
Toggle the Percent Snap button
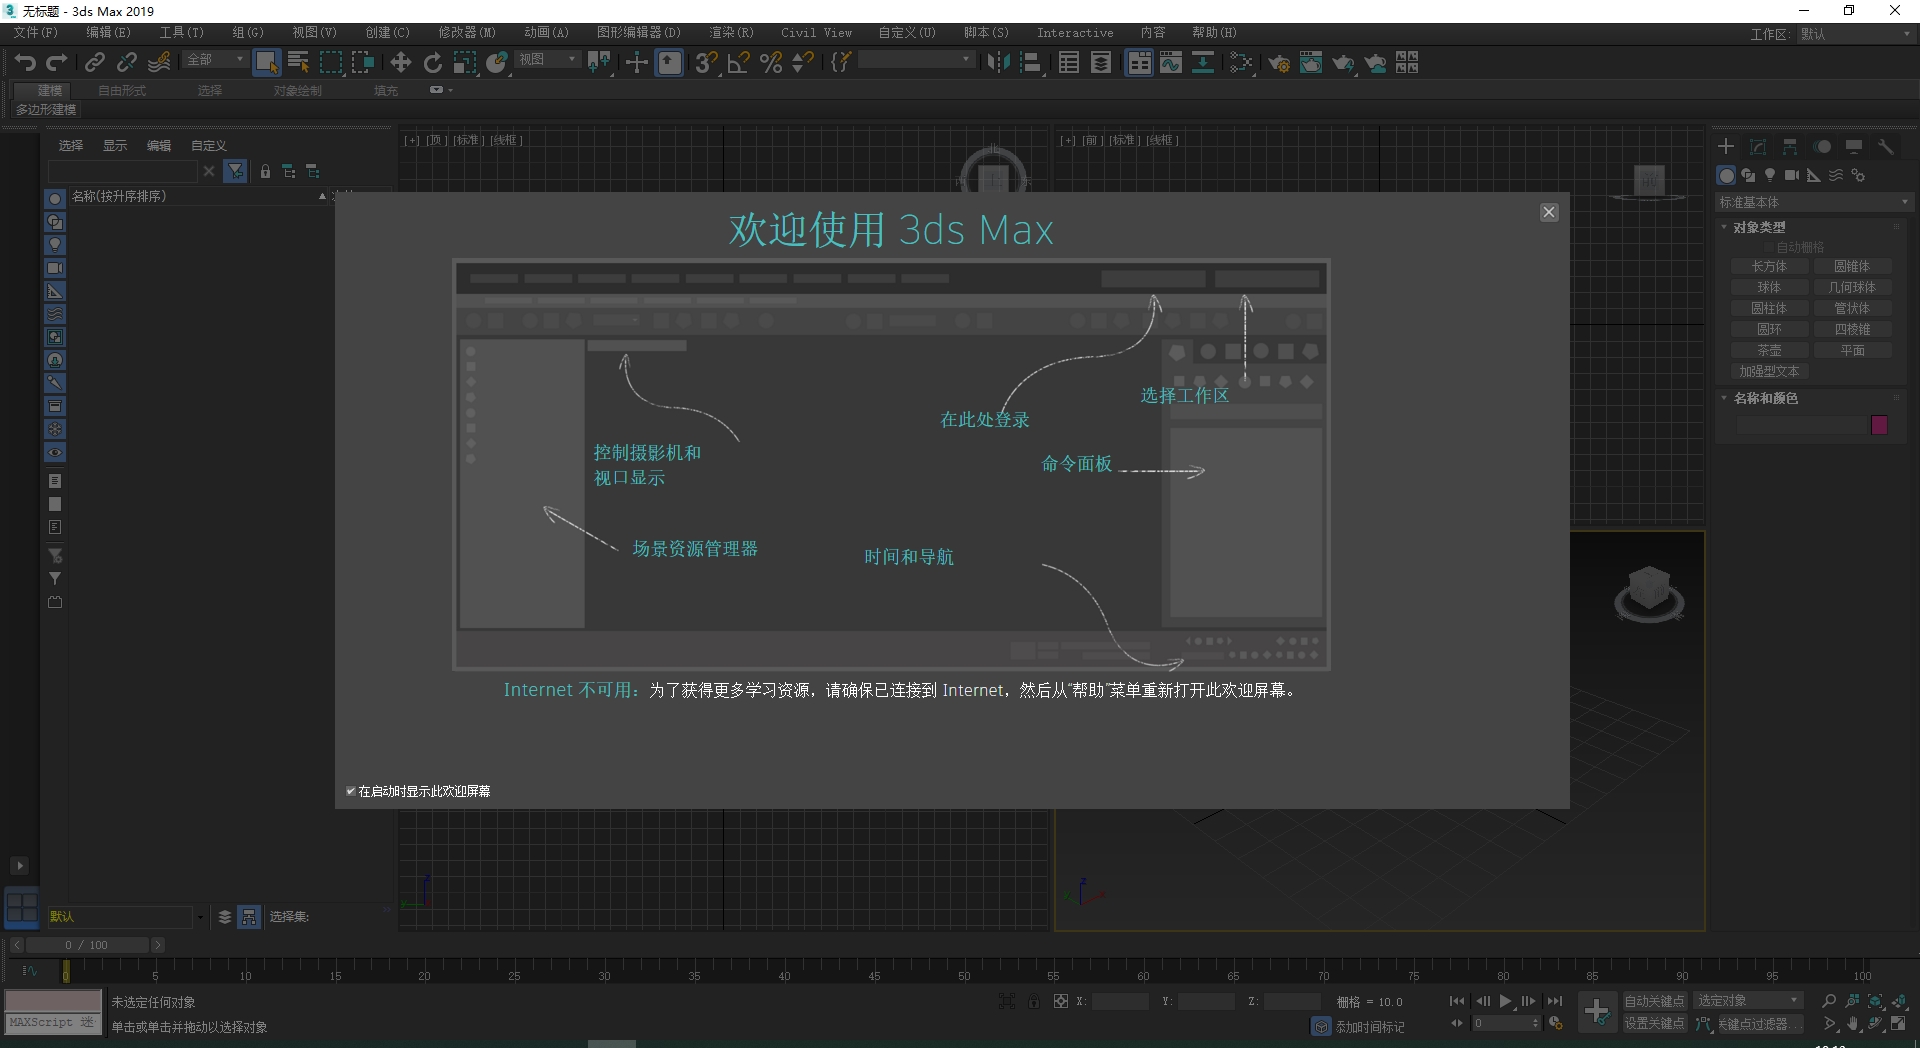tap(770, 63)
